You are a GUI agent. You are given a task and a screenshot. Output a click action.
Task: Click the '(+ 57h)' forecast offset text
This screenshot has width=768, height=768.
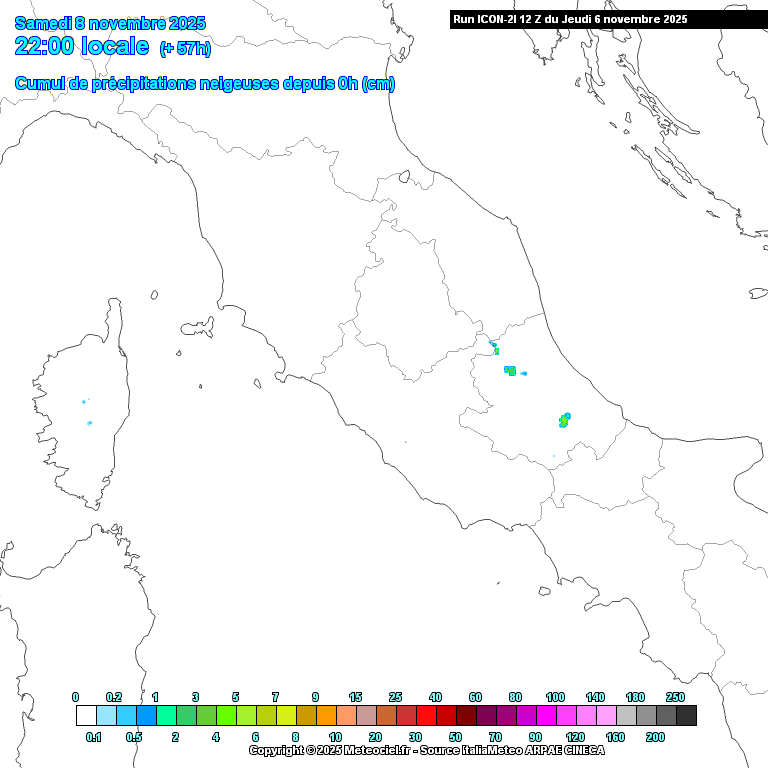pos(185,48)
